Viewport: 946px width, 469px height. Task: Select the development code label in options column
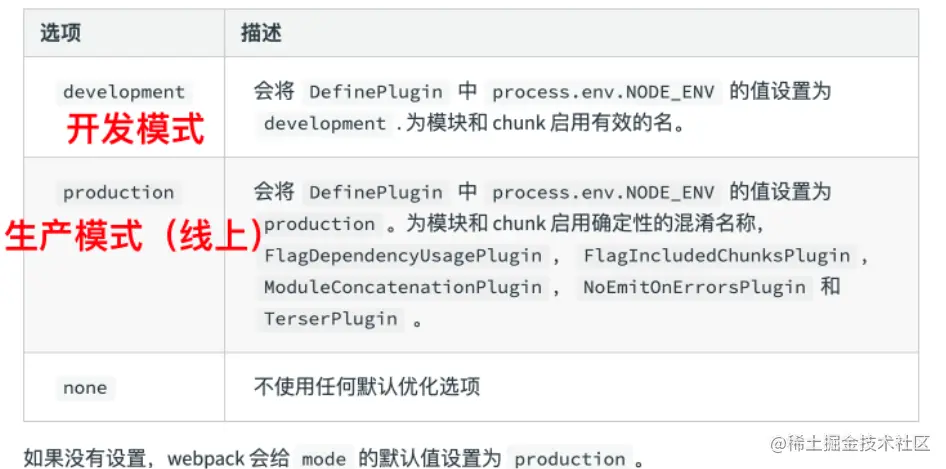tap(124, 92)
